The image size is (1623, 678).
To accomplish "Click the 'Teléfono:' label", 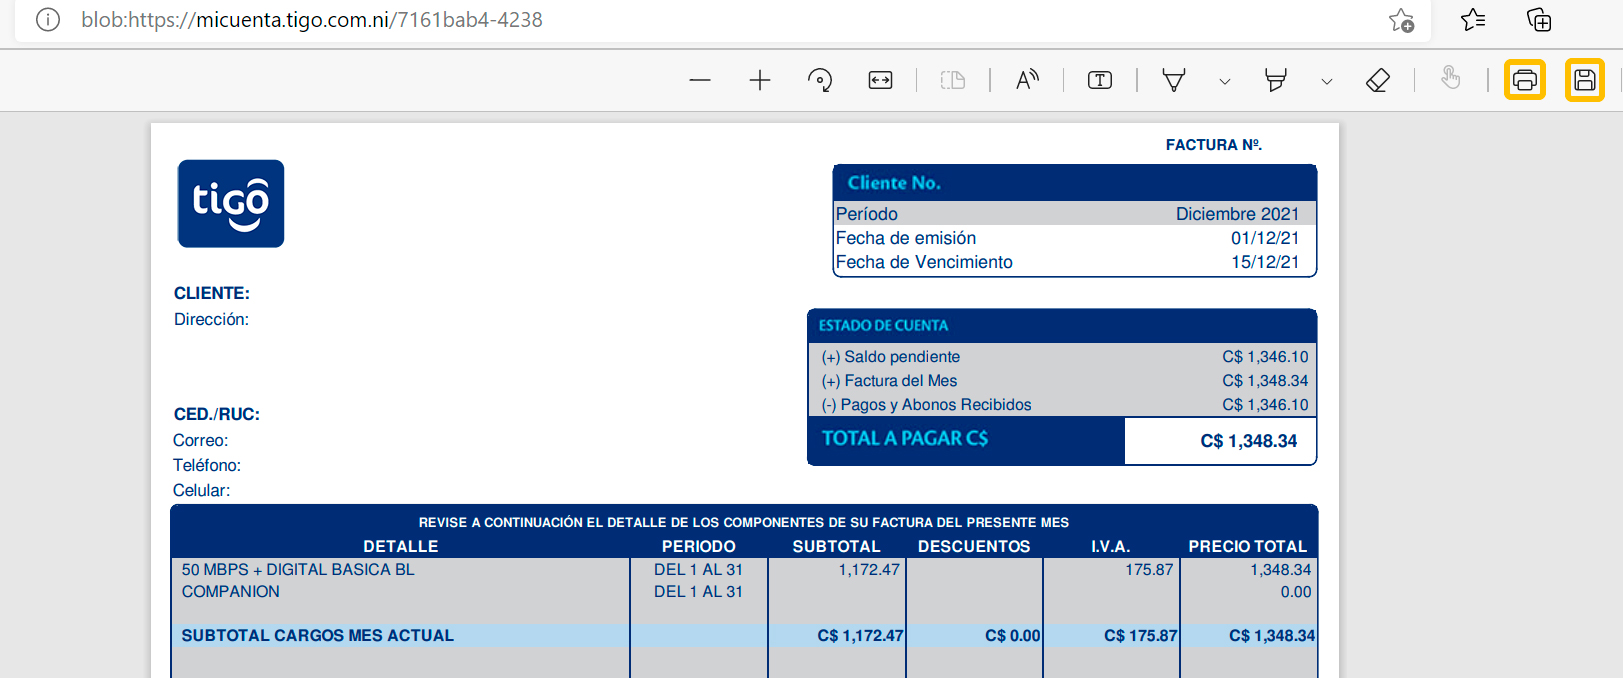I will click(x=206, y=465).
